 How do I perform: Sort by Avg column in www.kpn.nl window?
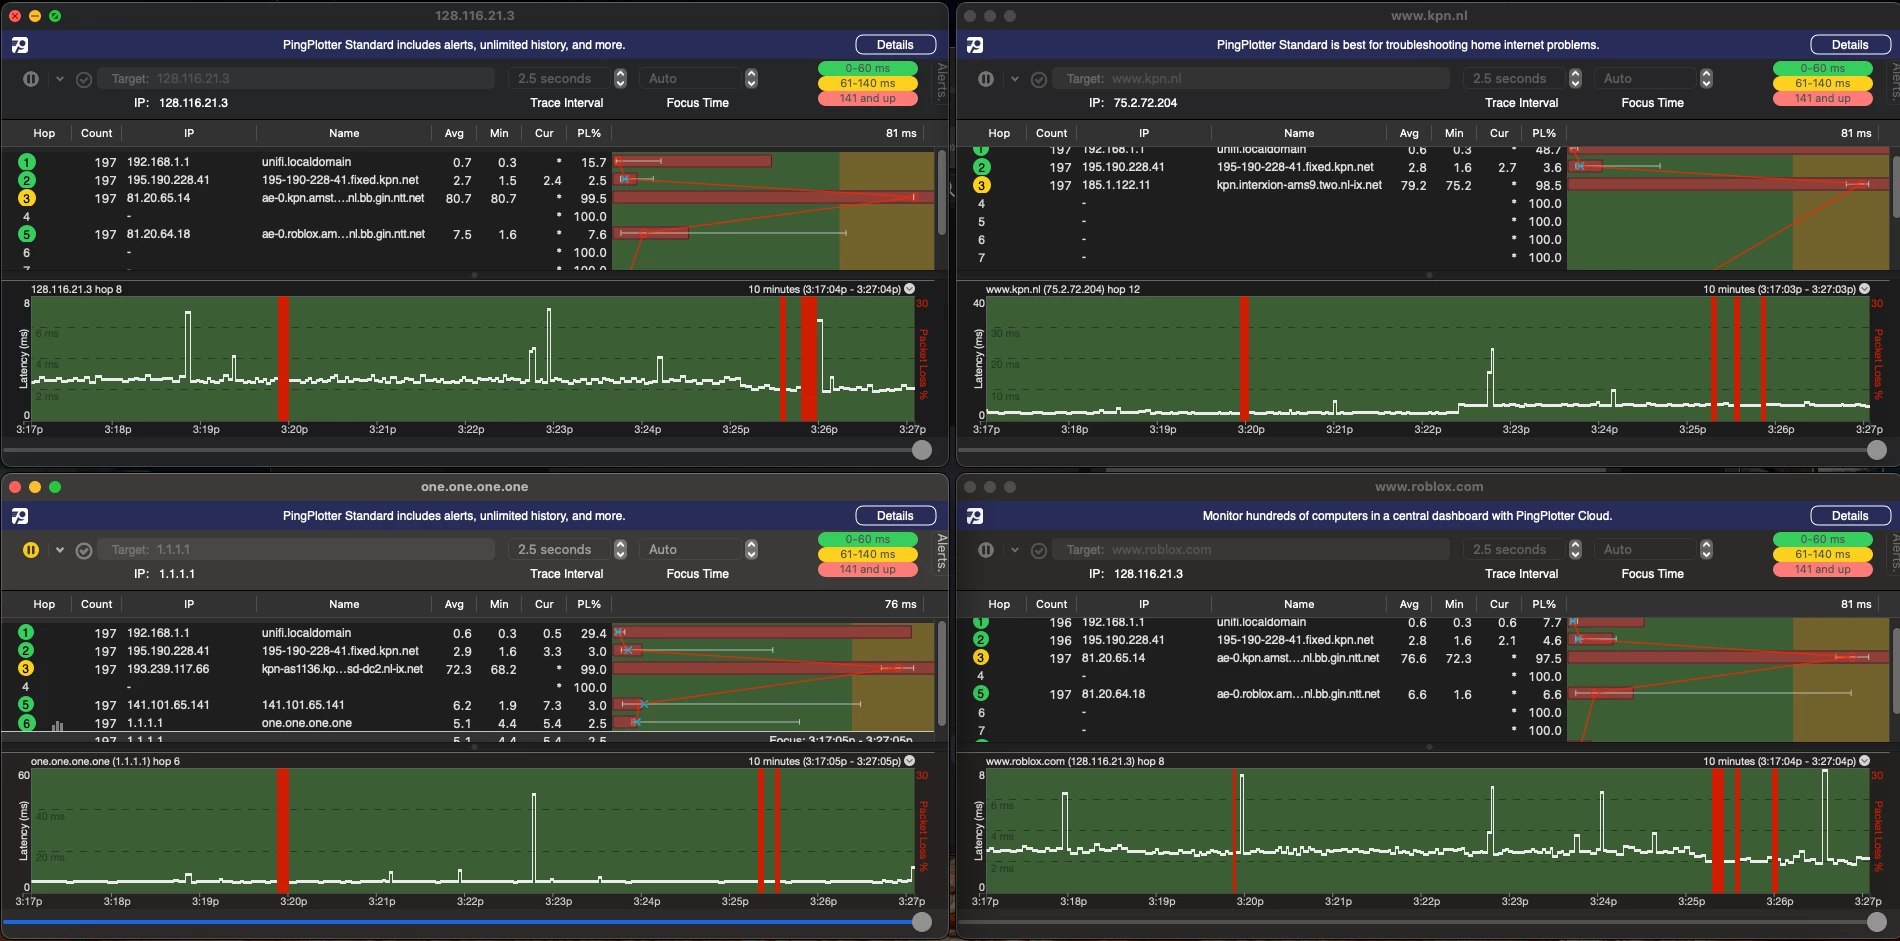tap(1409, 133)
